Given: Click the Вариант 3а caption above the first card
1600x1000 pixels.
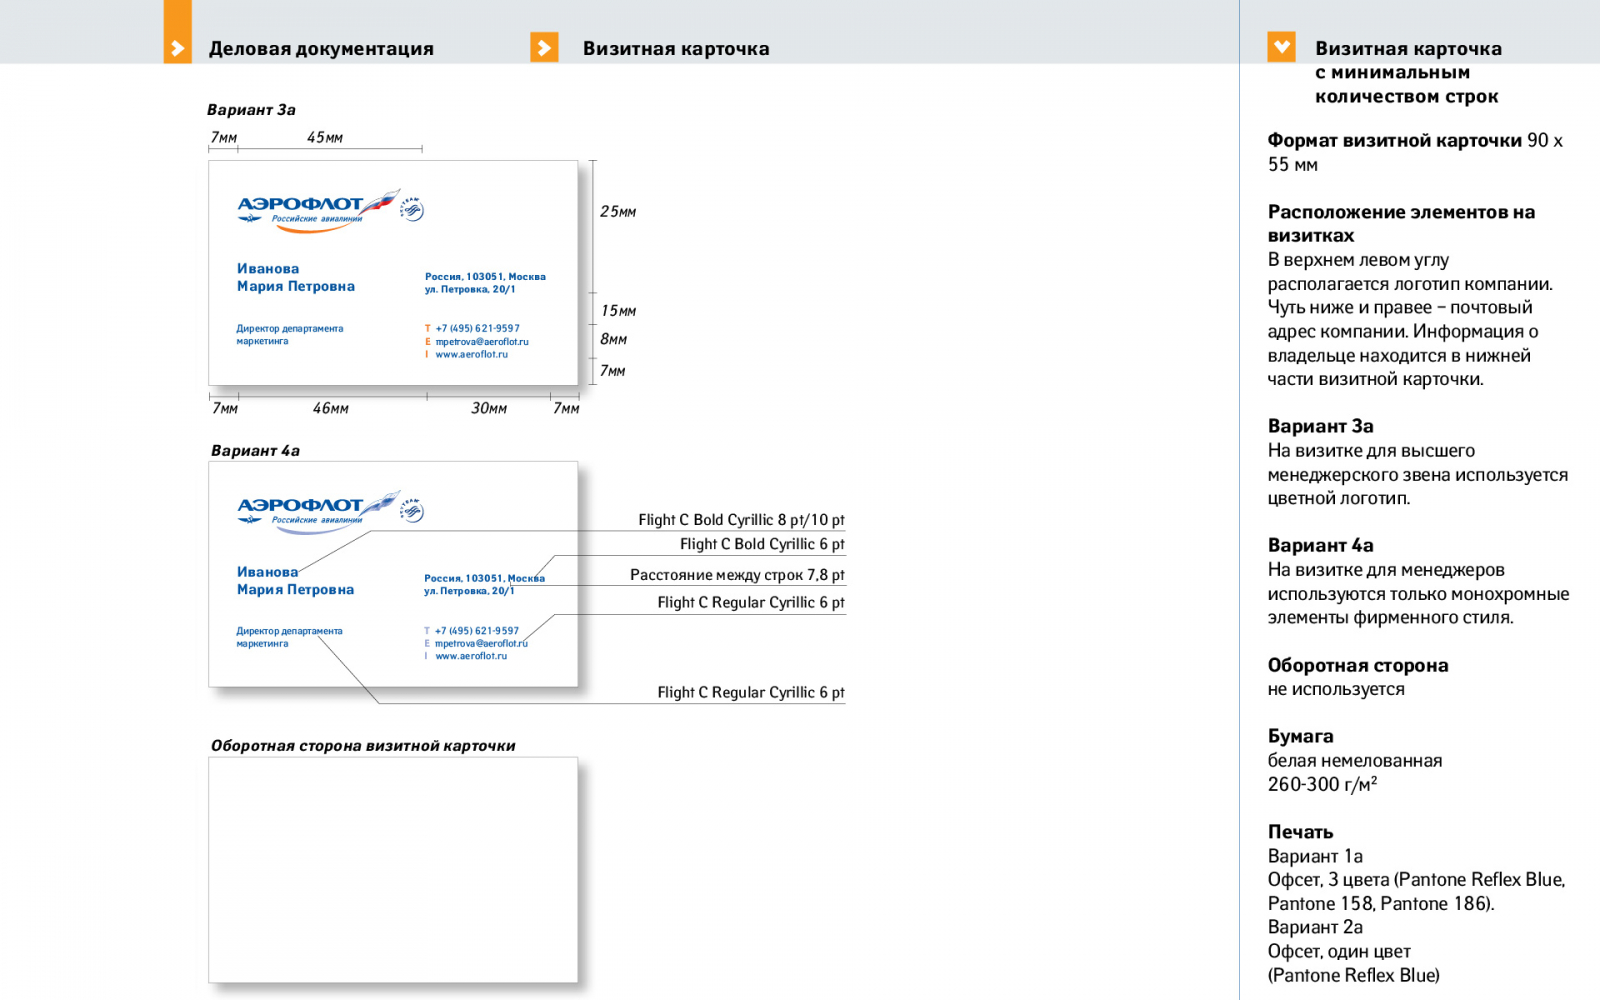Looking at the screenshot, I should pos(251,110).
